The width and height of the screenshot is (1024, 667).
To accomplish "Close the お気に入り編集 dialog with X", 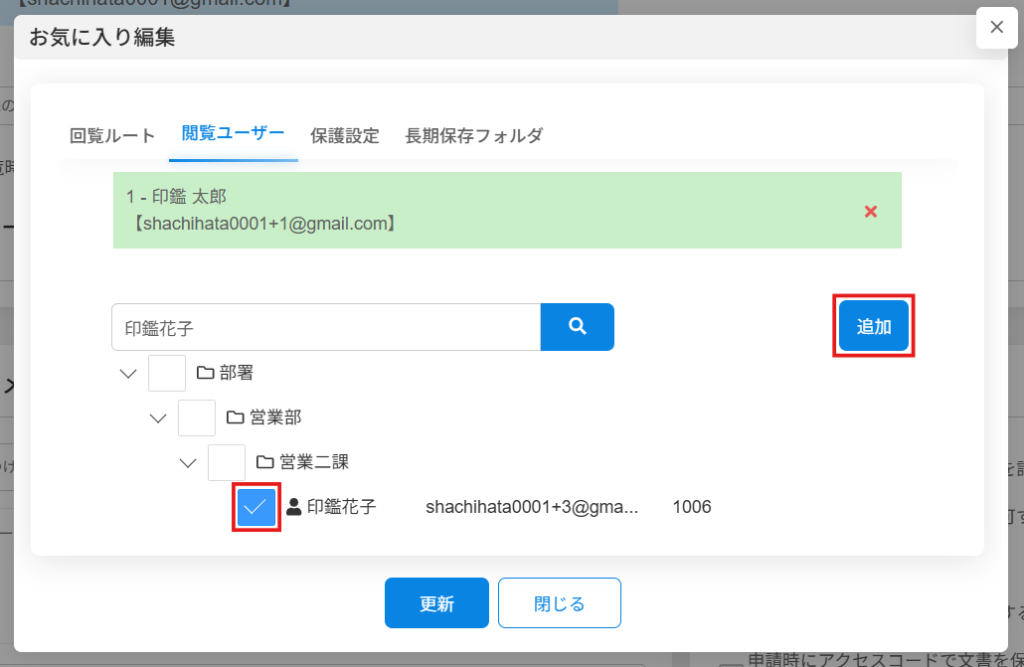I will pos(996,28).
